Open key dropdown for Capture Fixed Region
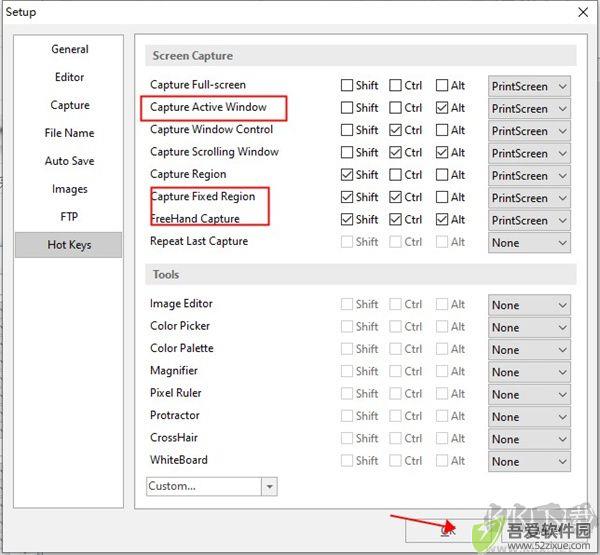600x555 pixels. [x=529, y=198]
